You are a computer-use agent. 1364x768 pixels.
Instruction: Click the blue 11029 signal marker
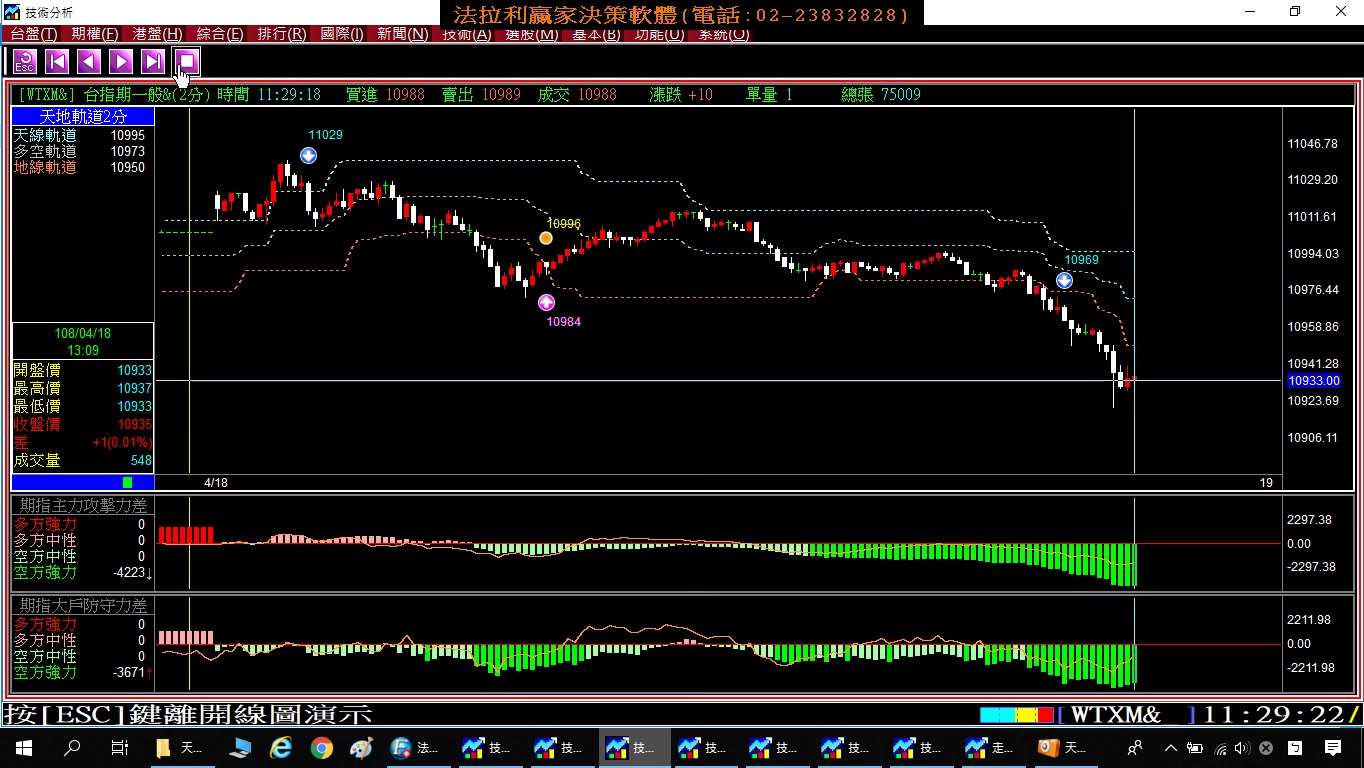coord(309,155)
